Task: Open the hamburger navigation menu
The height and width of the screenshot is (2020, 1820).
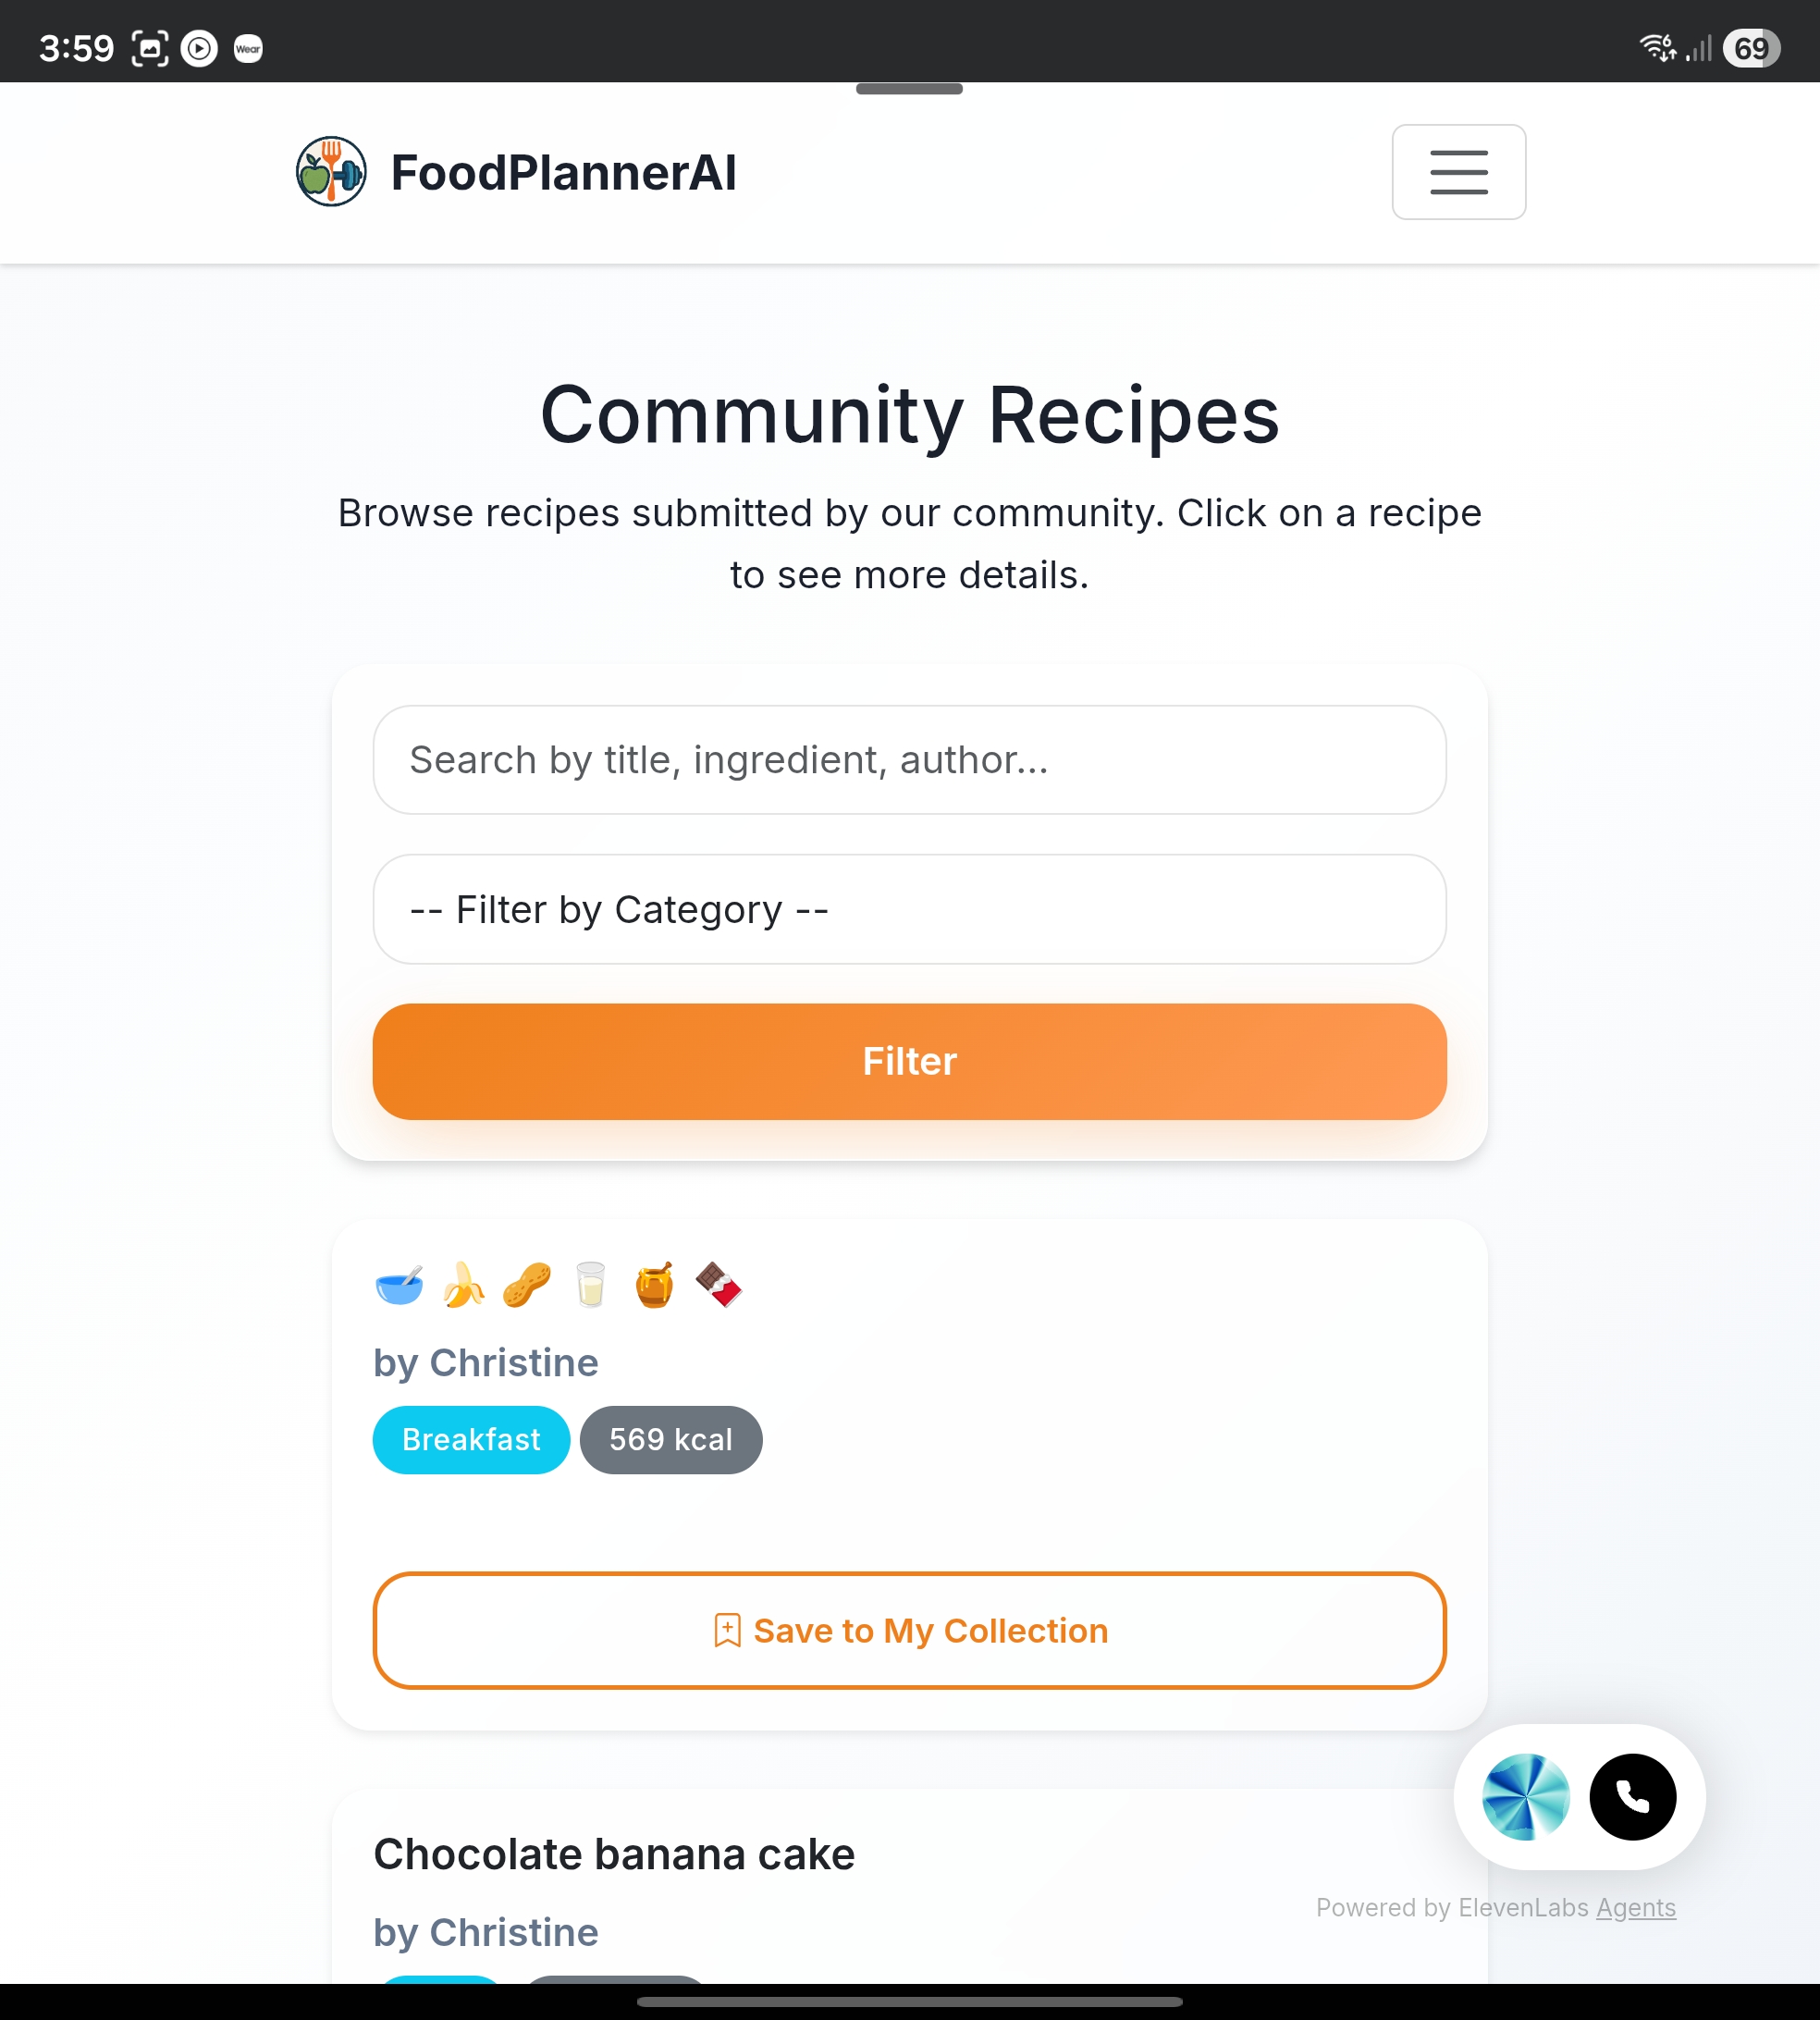Action: [1458, 172]
